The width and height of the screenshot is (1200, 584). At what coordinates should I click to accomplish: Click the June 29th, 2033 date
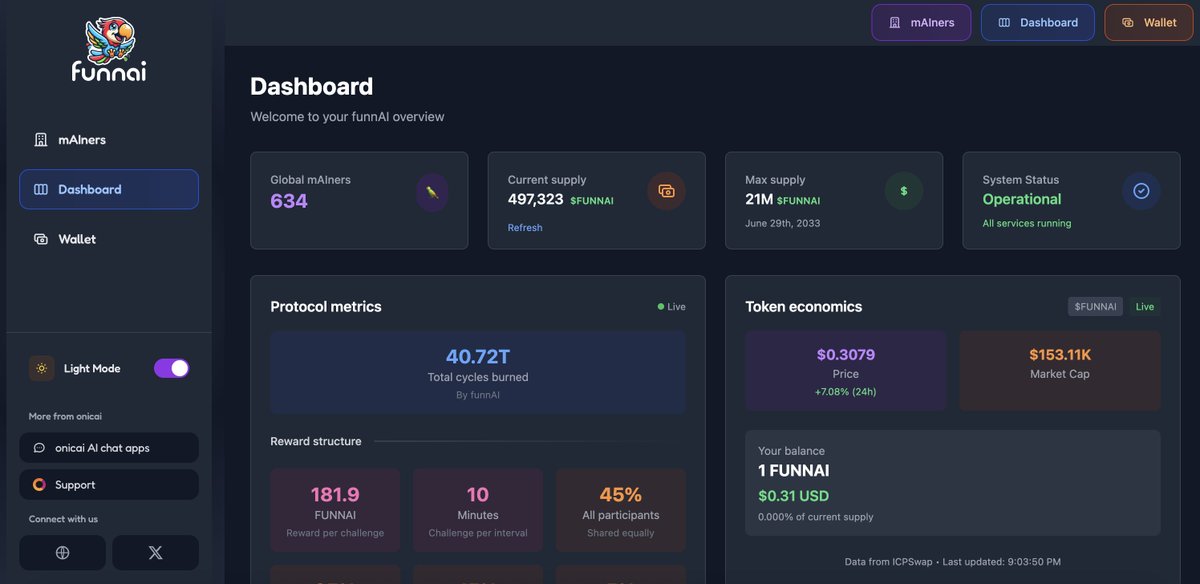coord(783,223)
